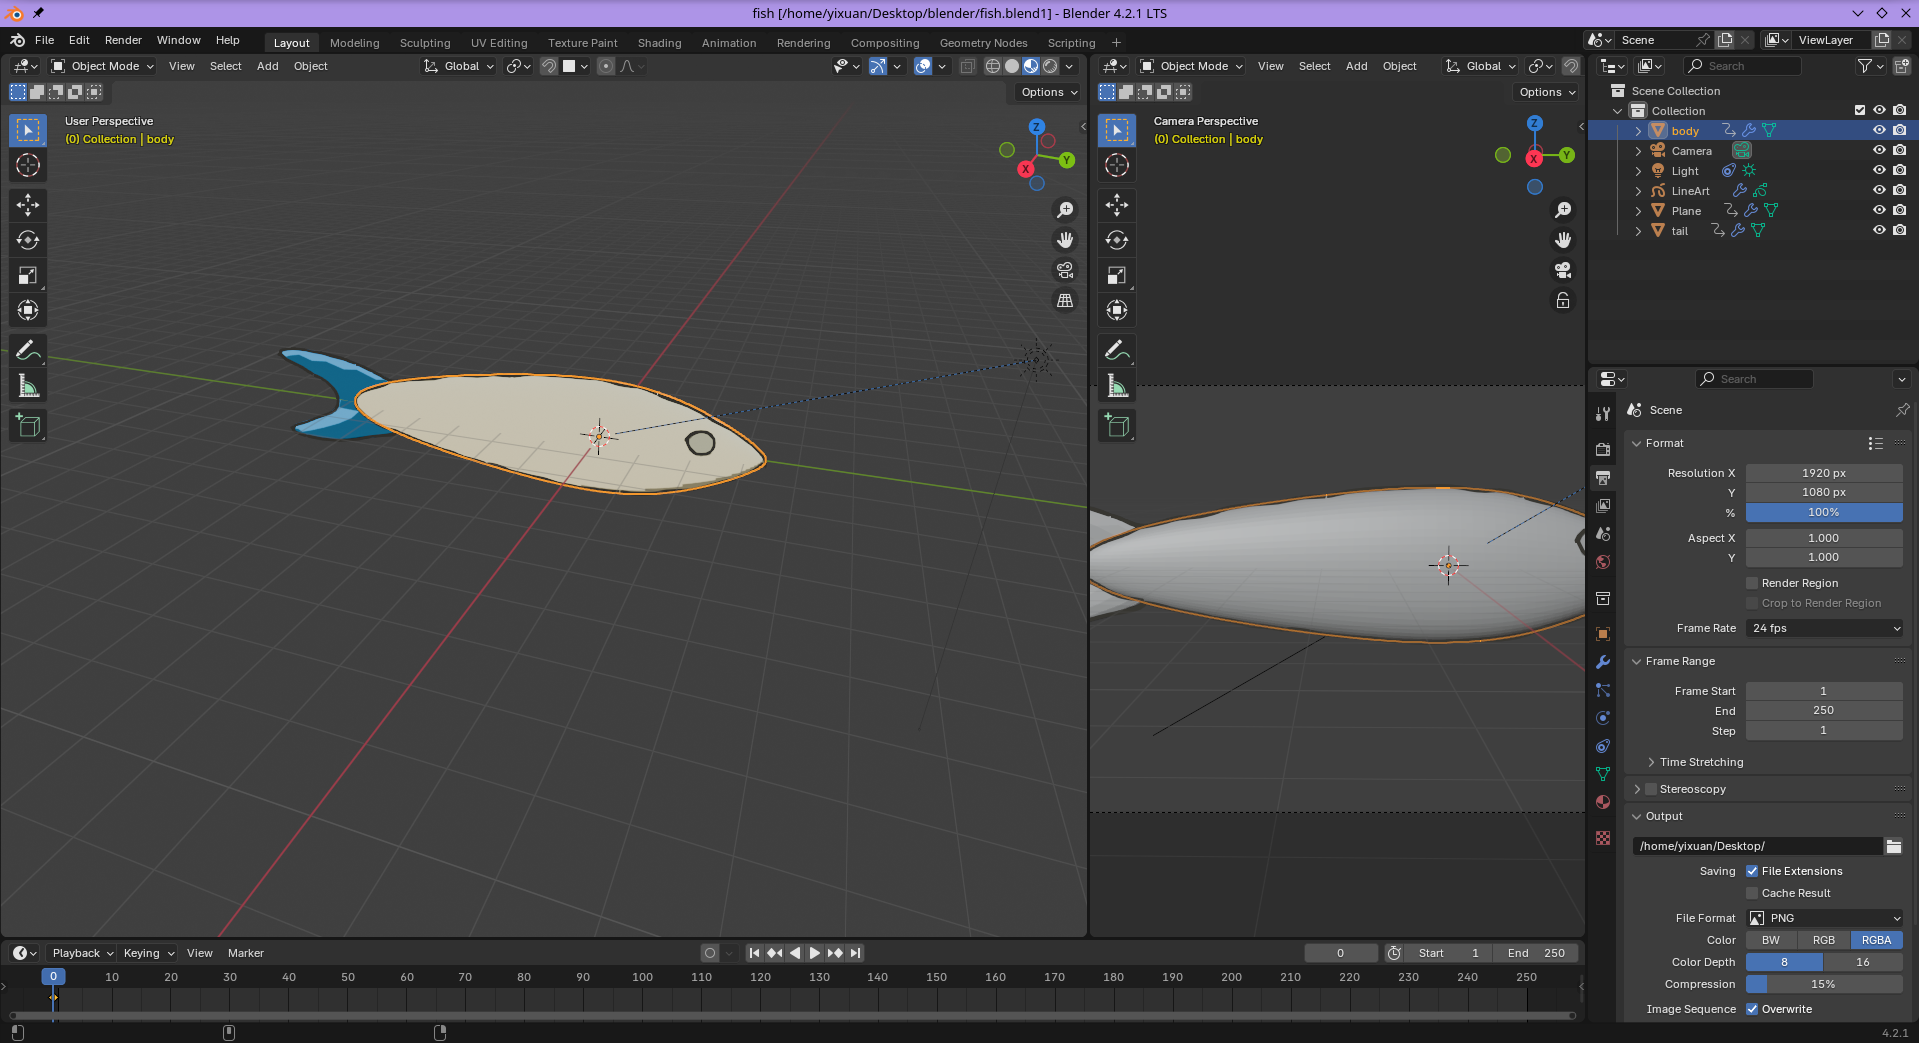
Task: Click the resolution percentage 100% slider
Action: (x=1824, y=512)
